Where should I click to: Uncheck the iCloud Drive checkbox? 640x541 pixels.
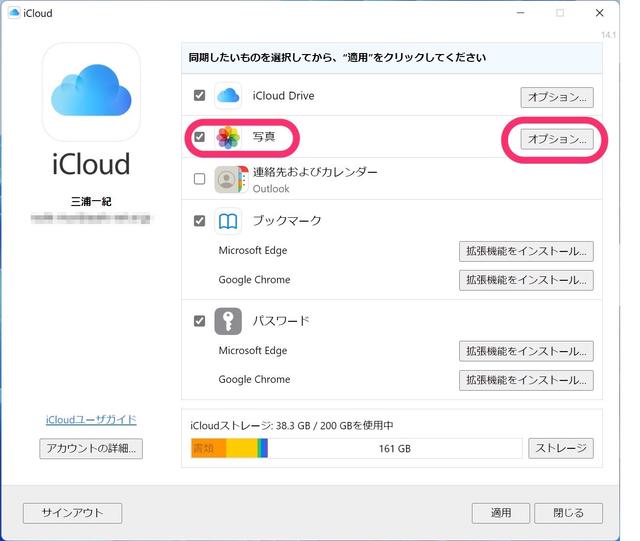coord(200,96)
